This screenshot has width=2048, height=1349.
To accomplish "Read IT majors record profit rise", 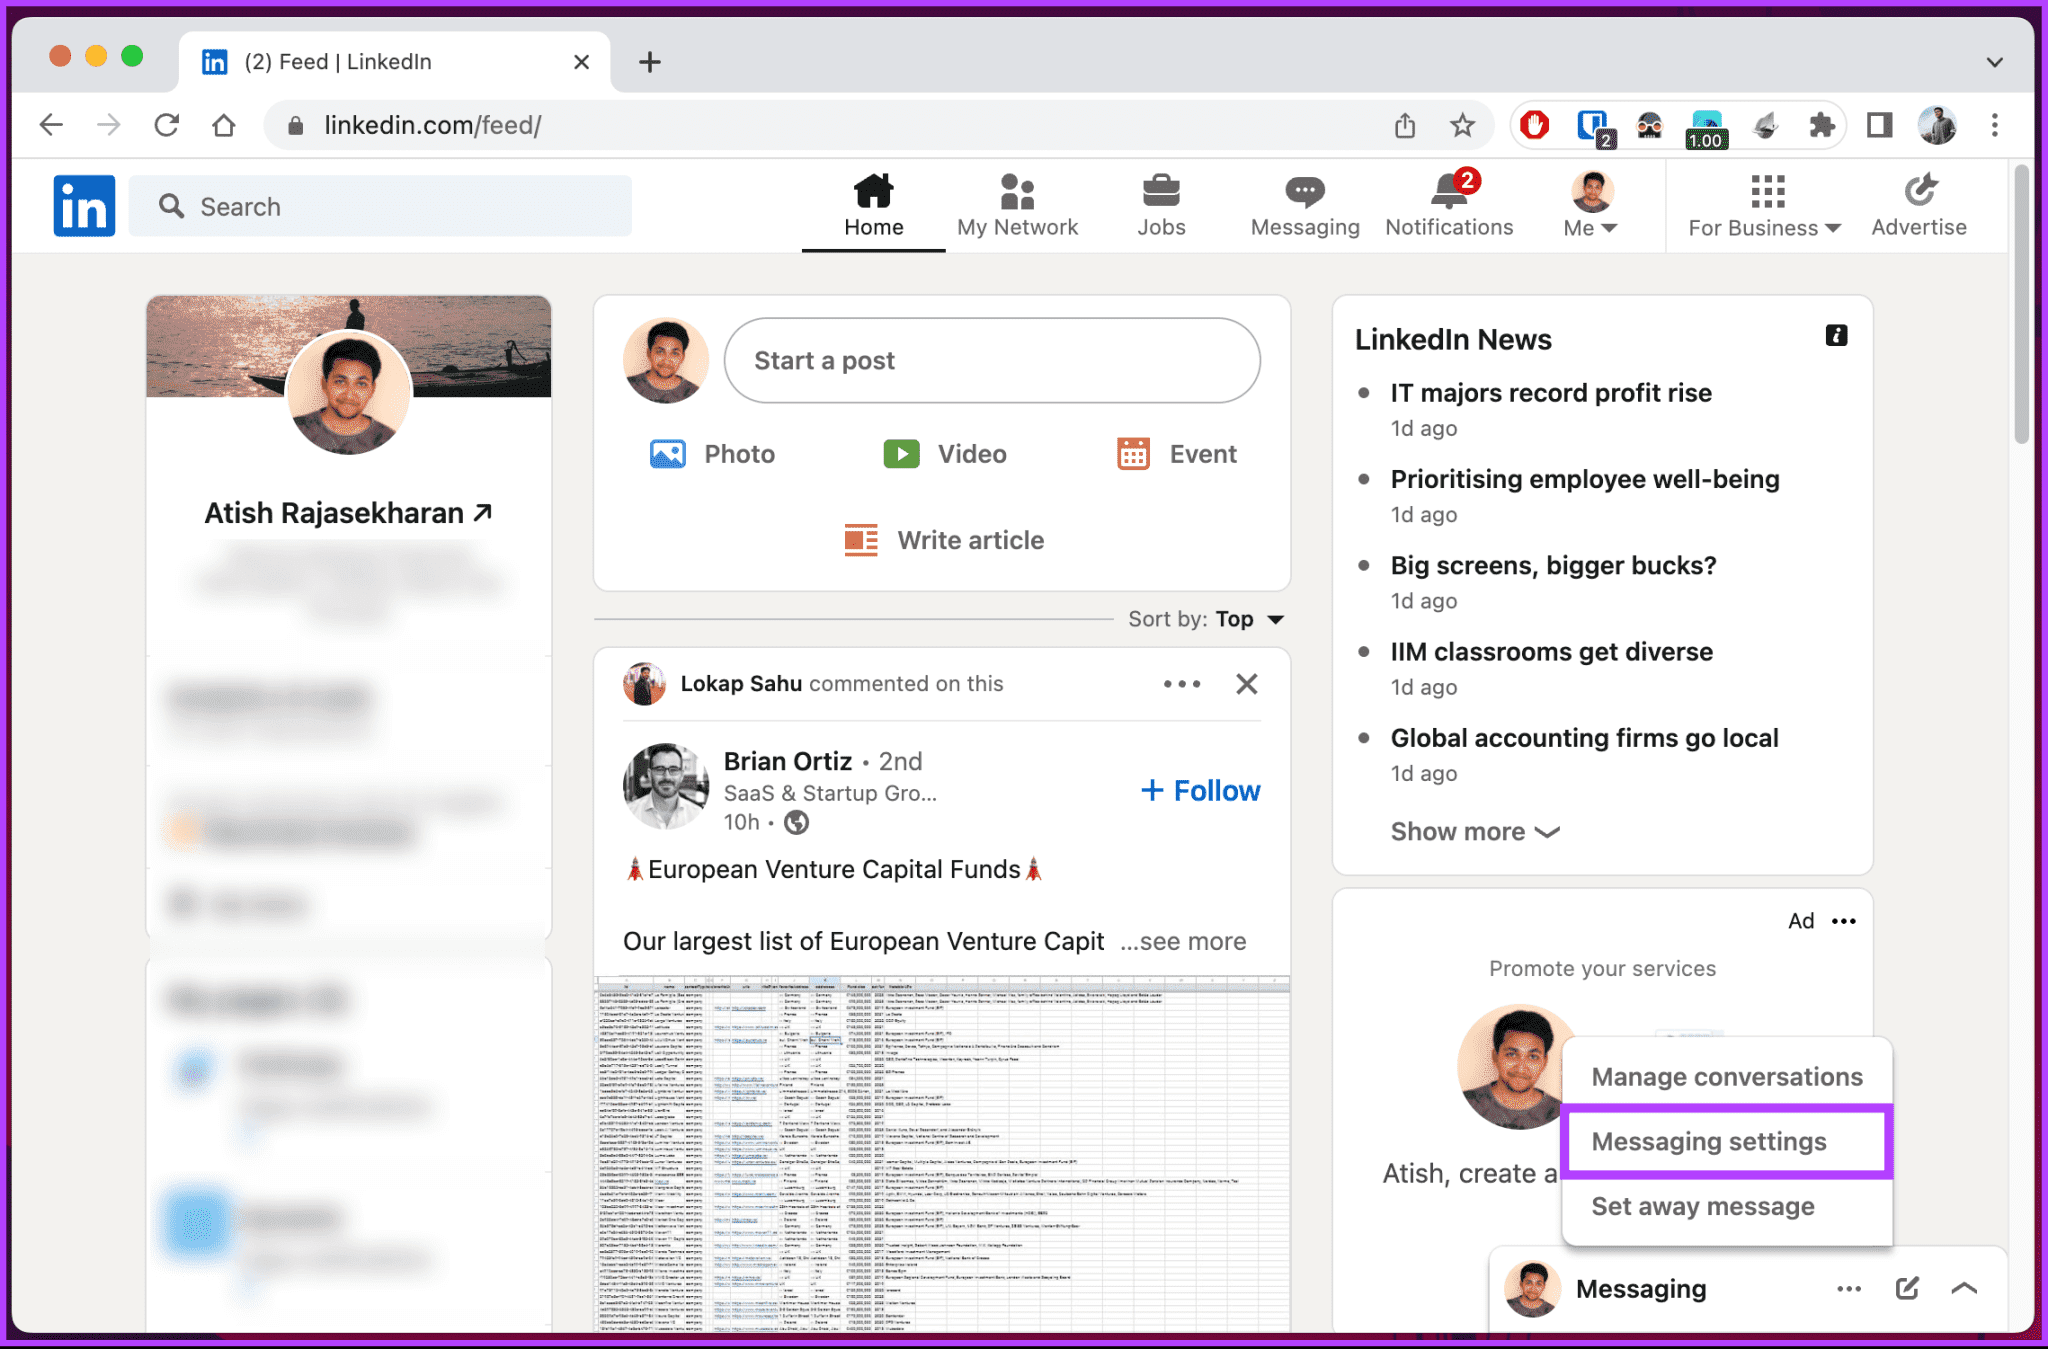I will (1550, 392).
